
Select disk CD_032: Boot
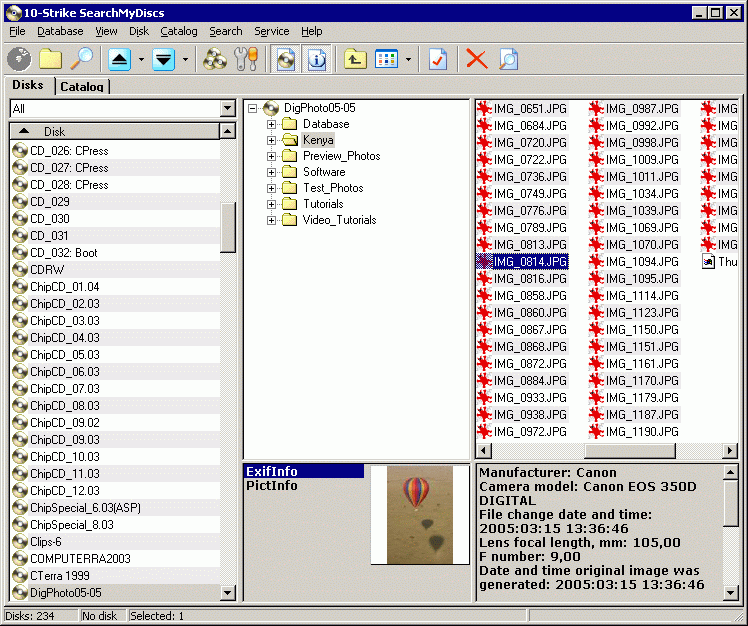point(63,253)
